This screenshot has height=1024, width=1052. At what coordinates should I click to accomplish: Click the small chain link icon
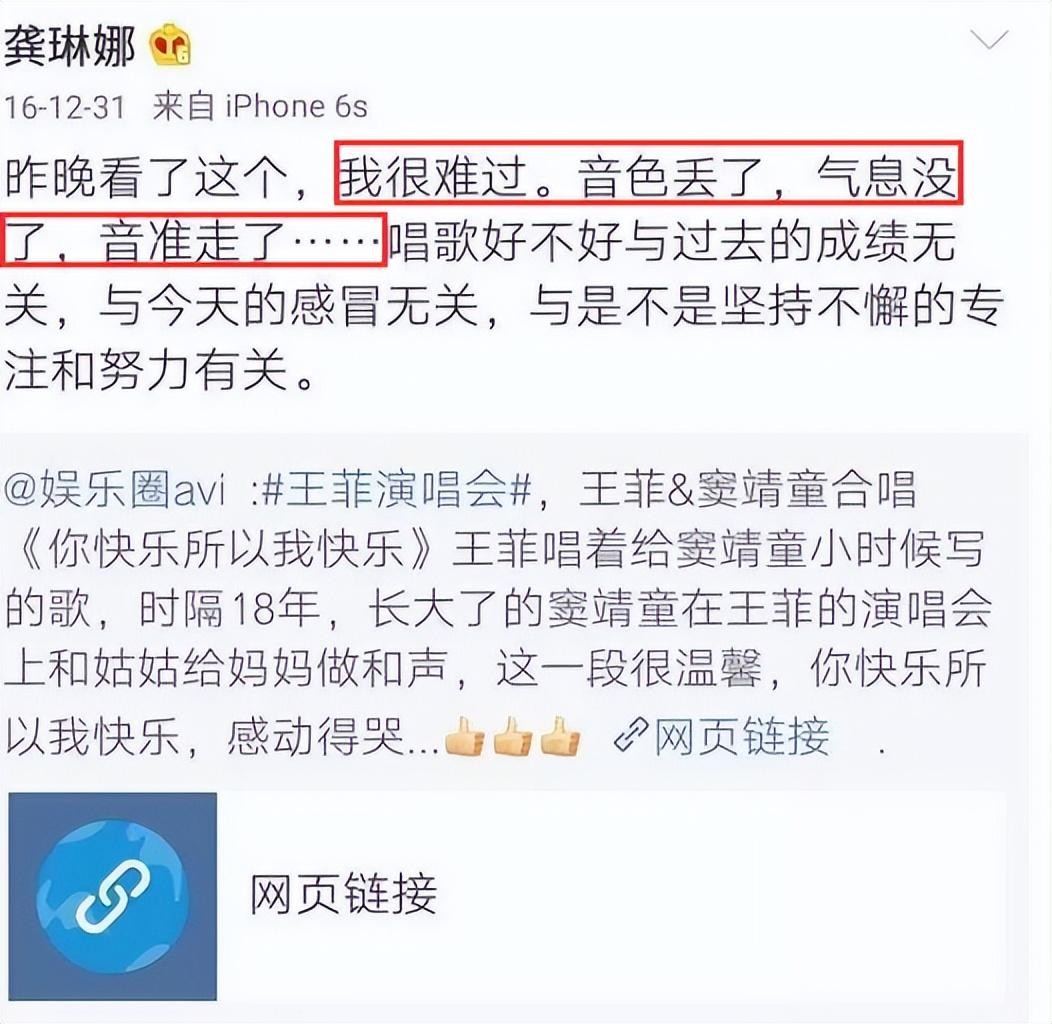pos(631,735)
